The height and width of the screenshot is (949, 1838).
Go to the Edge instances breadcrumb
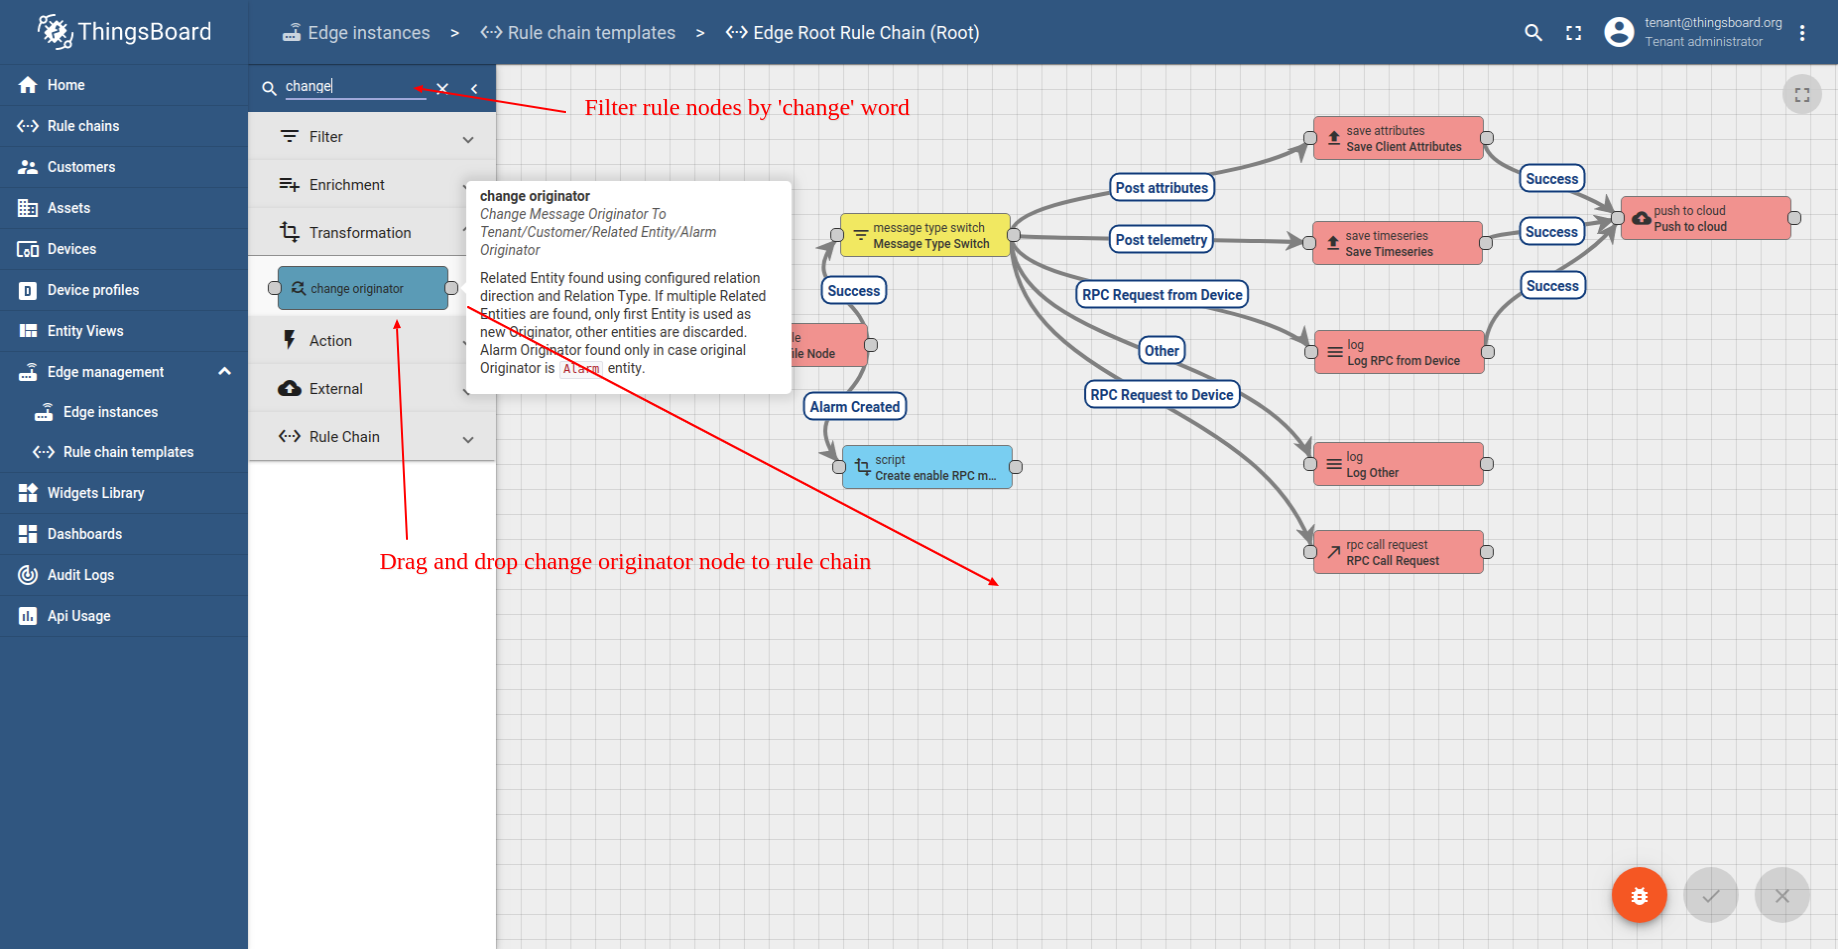[356, 33]
